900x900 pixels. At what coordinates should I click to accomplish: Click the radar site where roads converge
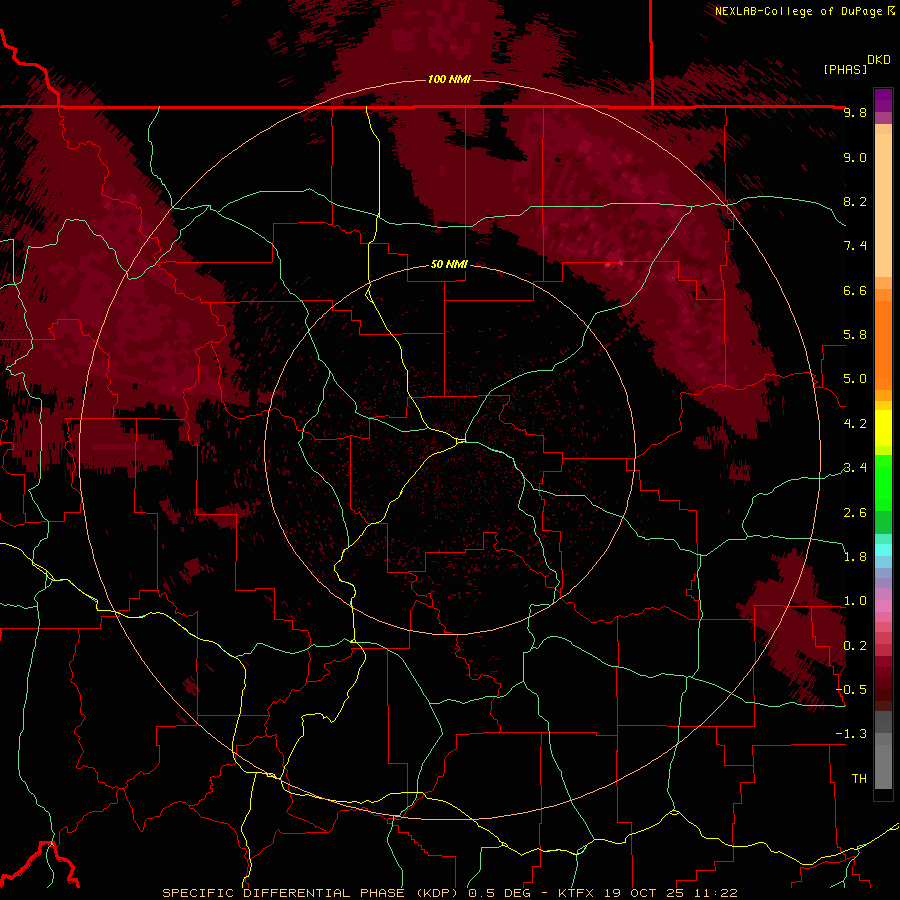click(x=461, y=441)
